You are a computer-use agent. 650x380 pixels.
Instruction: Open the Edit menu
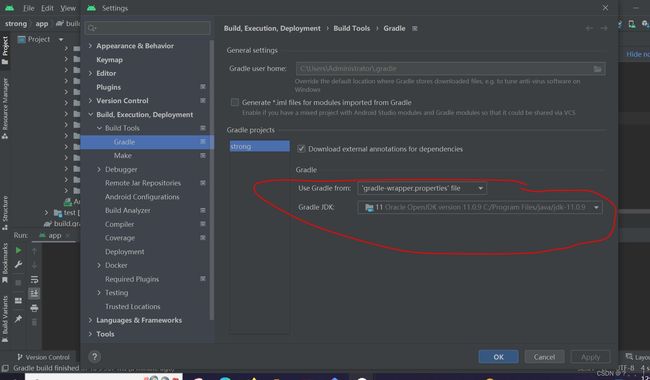pyautogui.click(x=47, y=8)
